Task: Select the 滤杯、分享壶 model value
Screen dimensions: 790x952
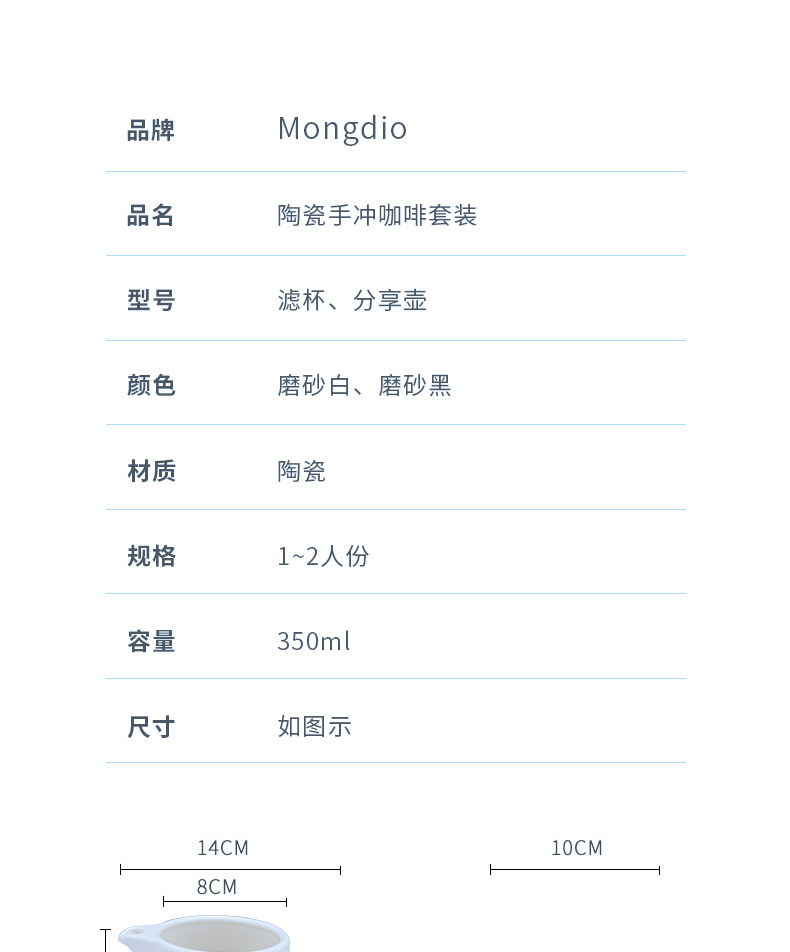Action: (x=352, y=300)
